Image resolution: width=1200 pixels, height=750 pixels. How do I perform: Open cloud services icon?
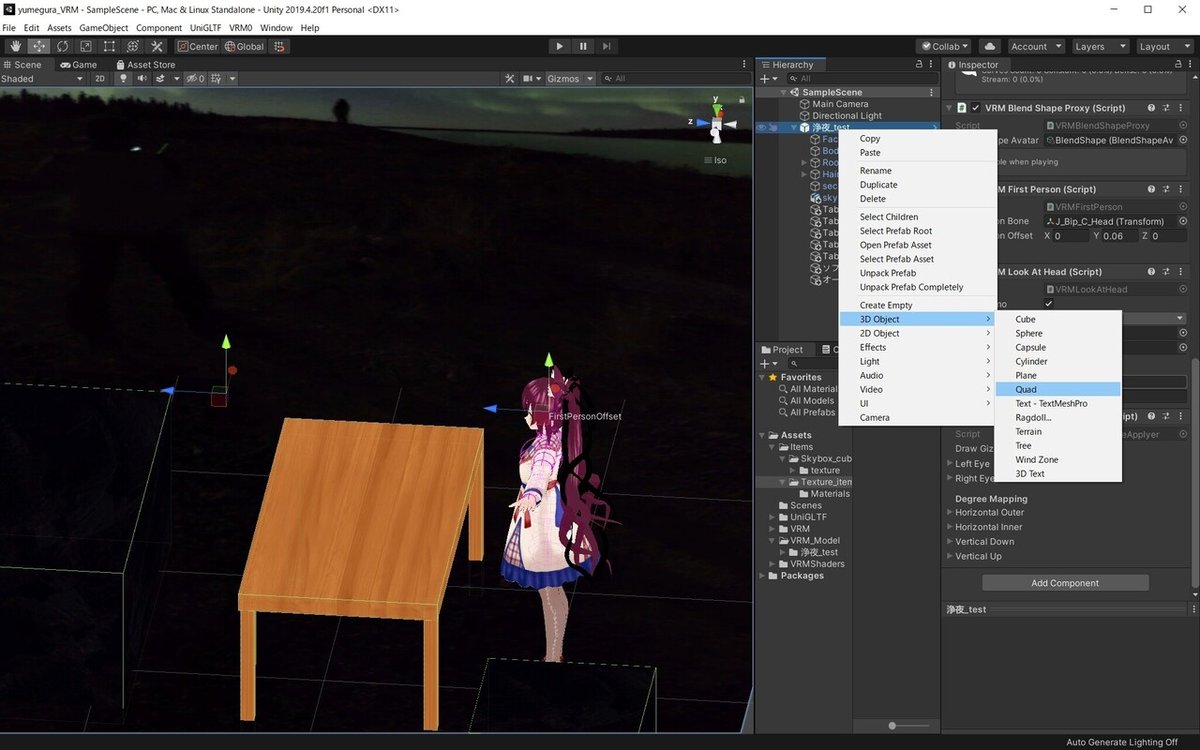pyautogui.click(x=989, y=46)
